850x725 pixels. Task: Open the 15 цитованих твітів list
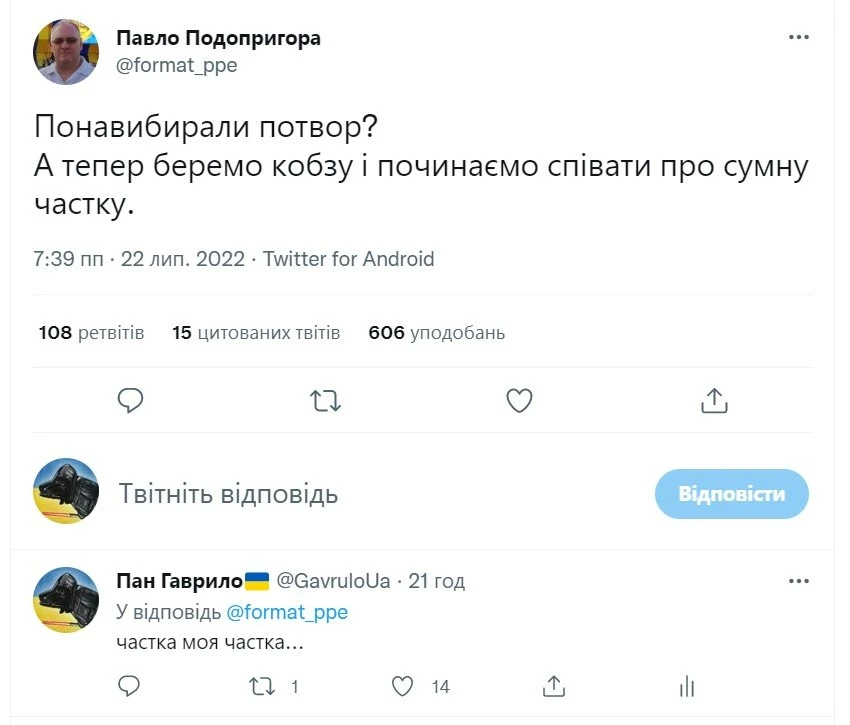pyautogui.click(x=256, y=333)
